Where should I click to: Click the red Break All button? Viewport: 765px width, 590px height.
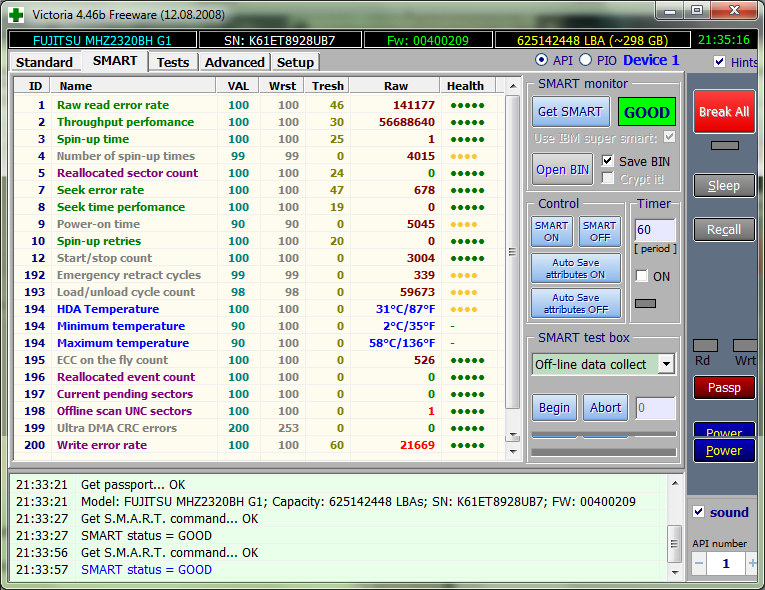(724, 112)
